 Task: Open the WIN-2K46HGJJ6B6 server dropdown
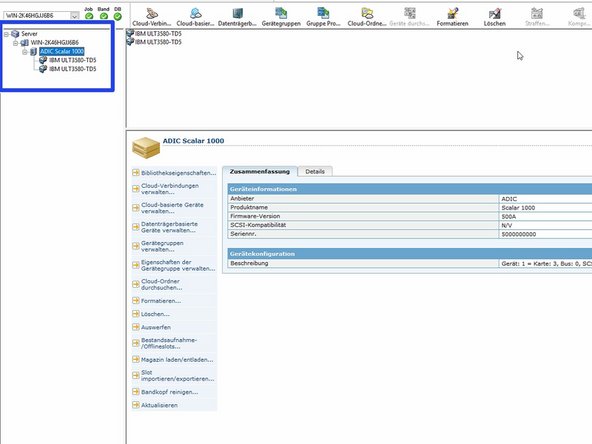[75, 15]
